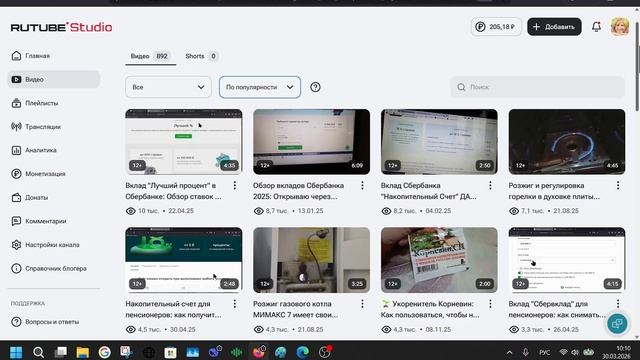Image resolution: width=640 pixels, height=360 pixels.
Task: Open options menu for Вклад Сбербанка "Накопительный Счет"
Action: click(x=490, y=186)
